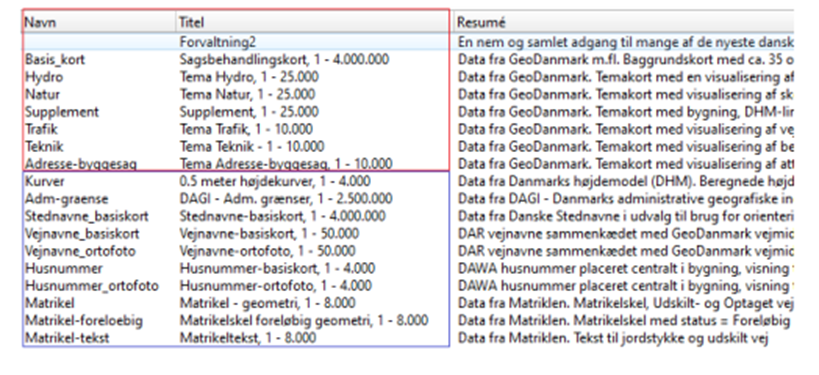Select the Adm-graense layer name
This screenshot has width=819, height=375.
point(66,199)
